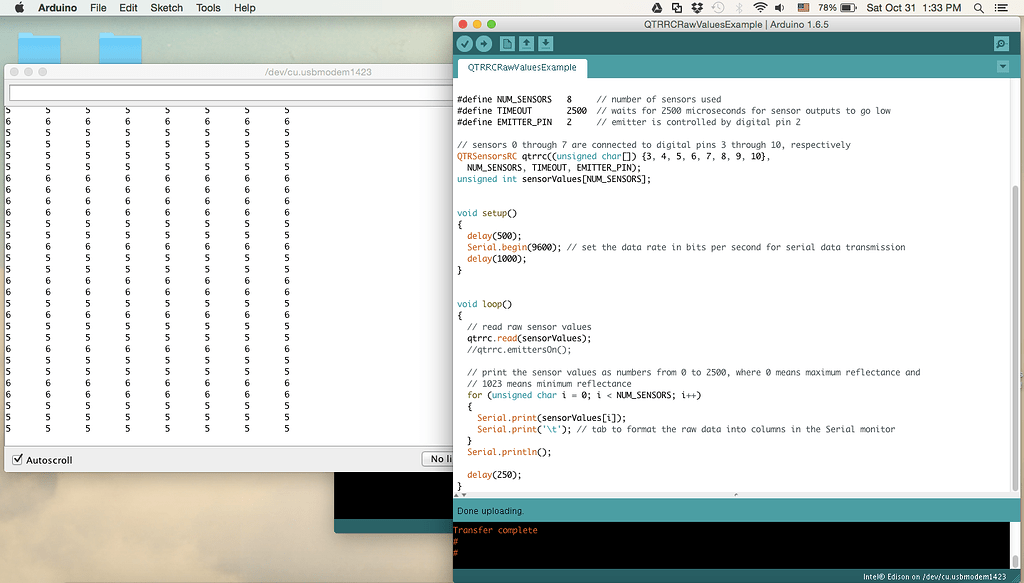Open the line ending dropdown
The width and height of the screenshot is (1024, 583).
click(x=438, y=459)
